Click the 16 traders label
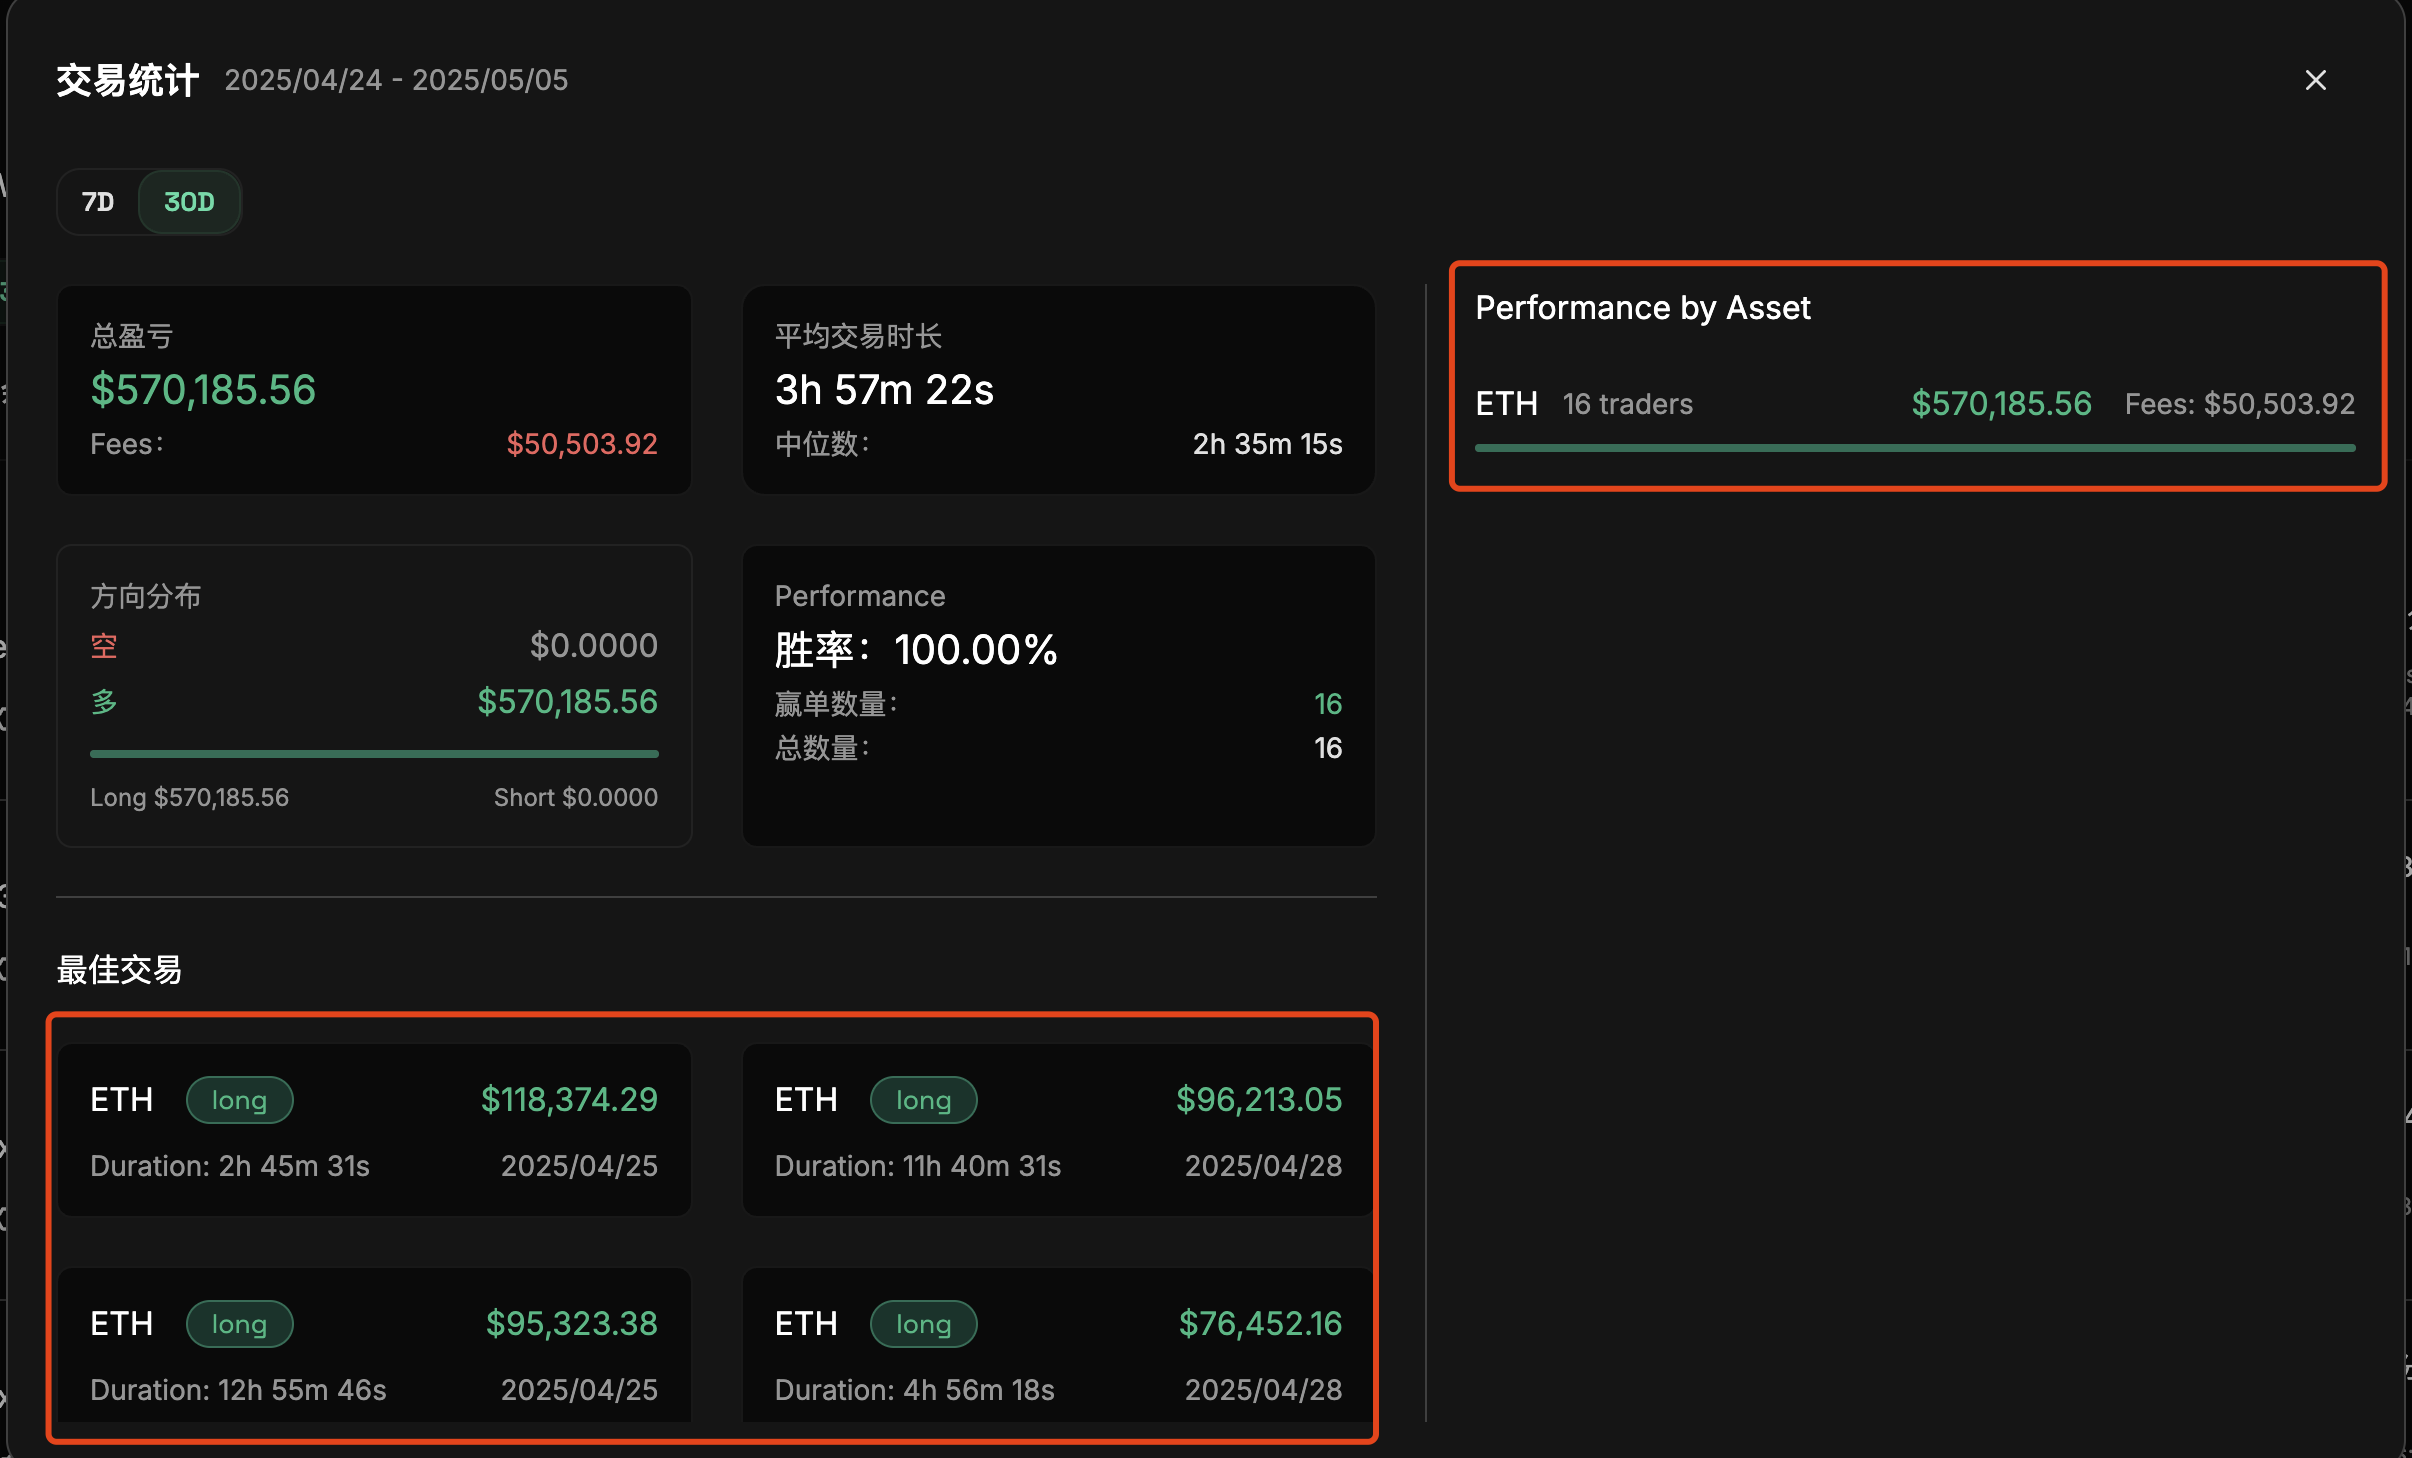 point(1627,404)
